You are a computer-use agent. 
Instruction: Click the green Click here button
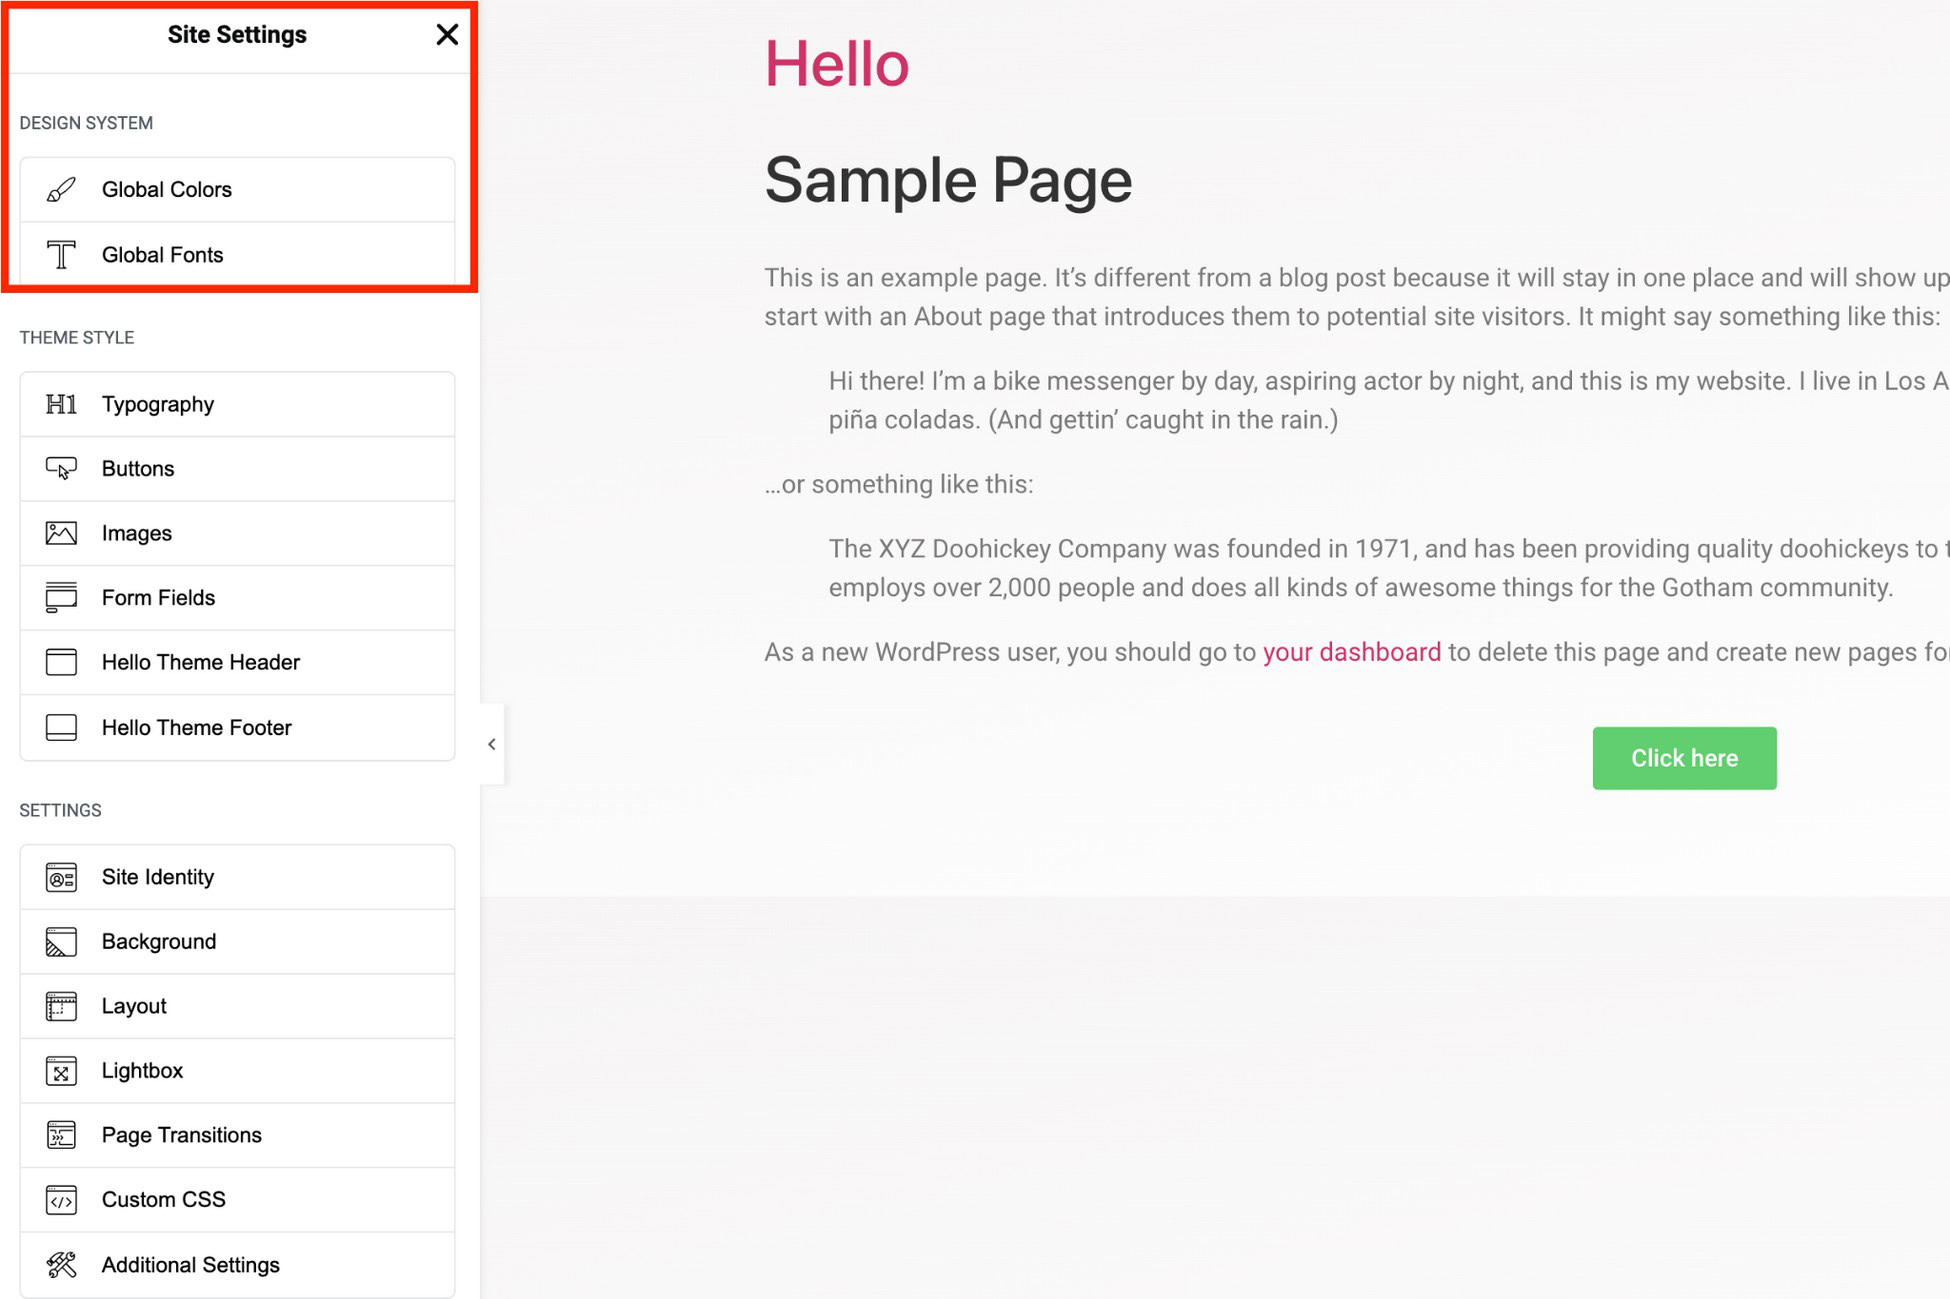pos(1684,758)
